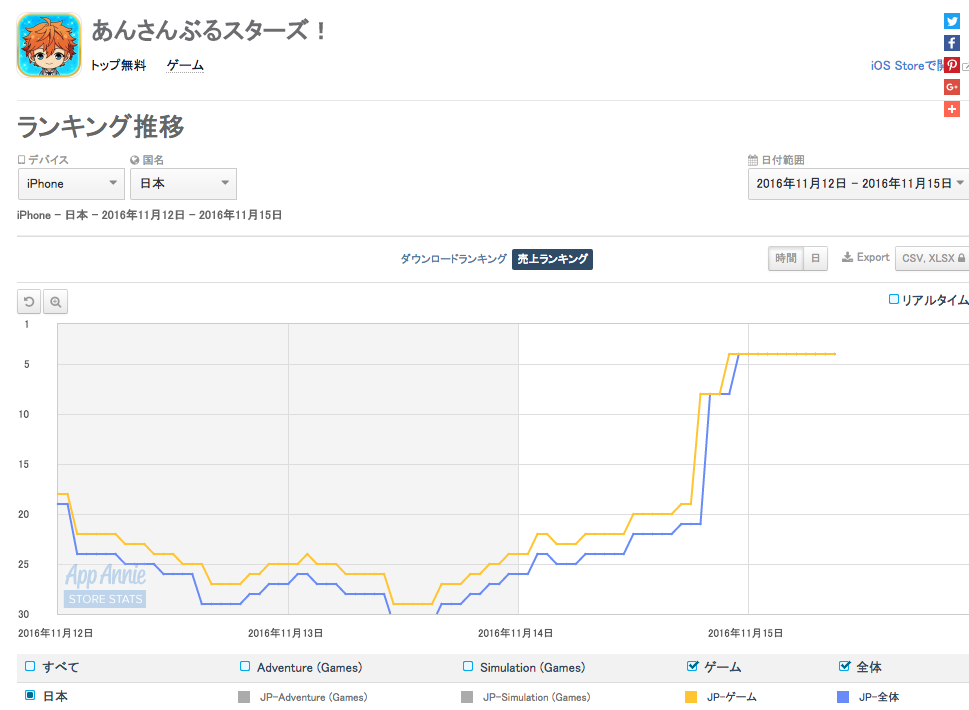Viewport: 969px width, 710px height.
Task: Switch to ダウンロードランキング tab
Action: click(454, 259)
